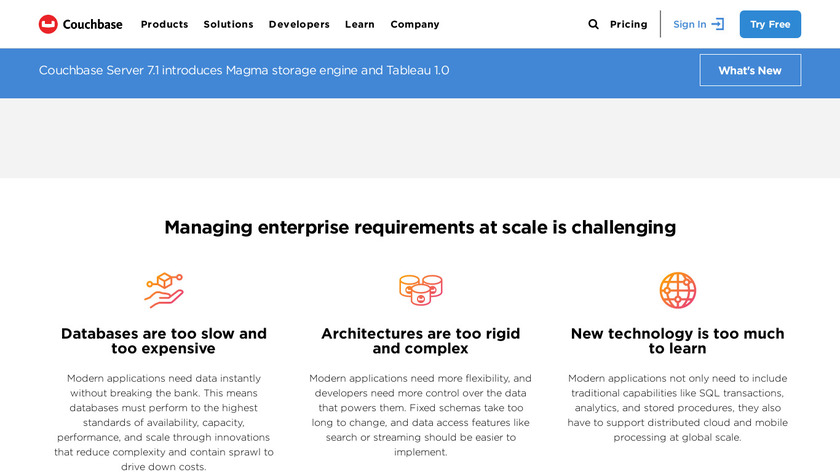Click the Couchbase wordmark text
The image size is (840, 472).
(94, 24)
